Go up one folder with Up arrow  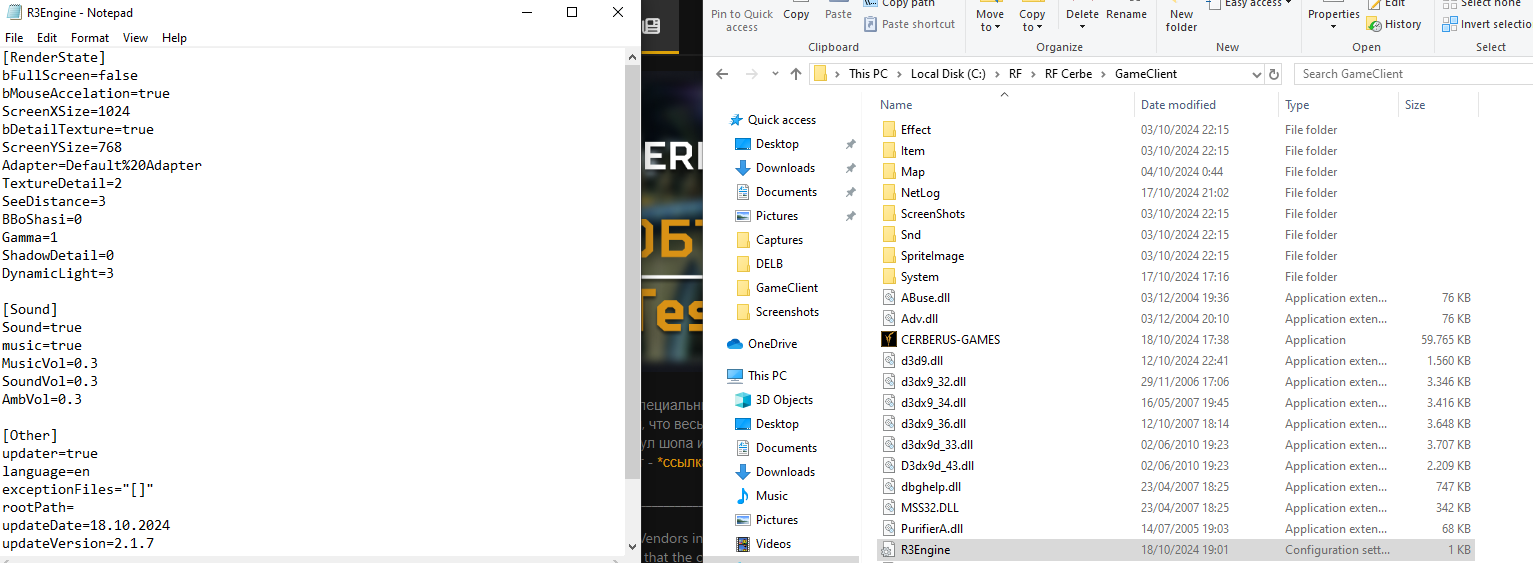(x=796, y=74)
